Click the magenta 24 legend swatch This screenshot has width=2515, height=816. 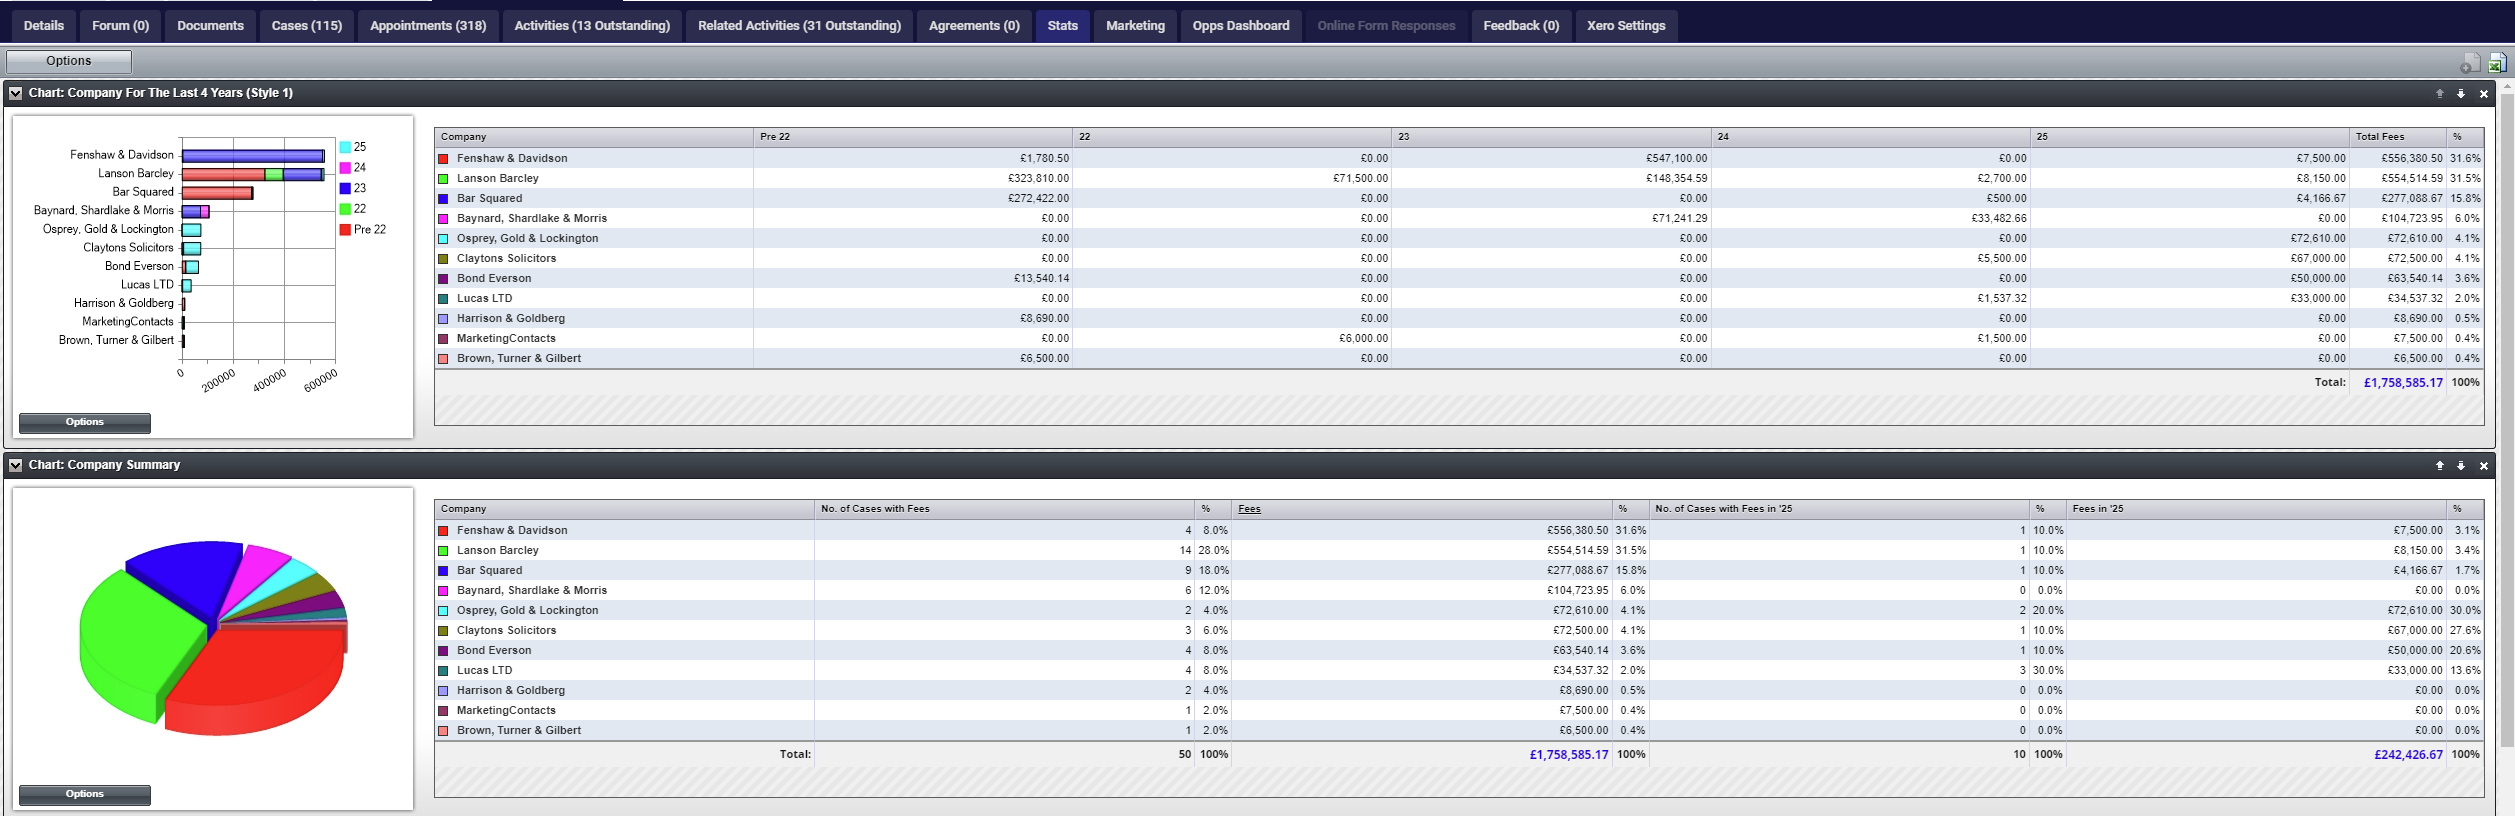point(345,168)
